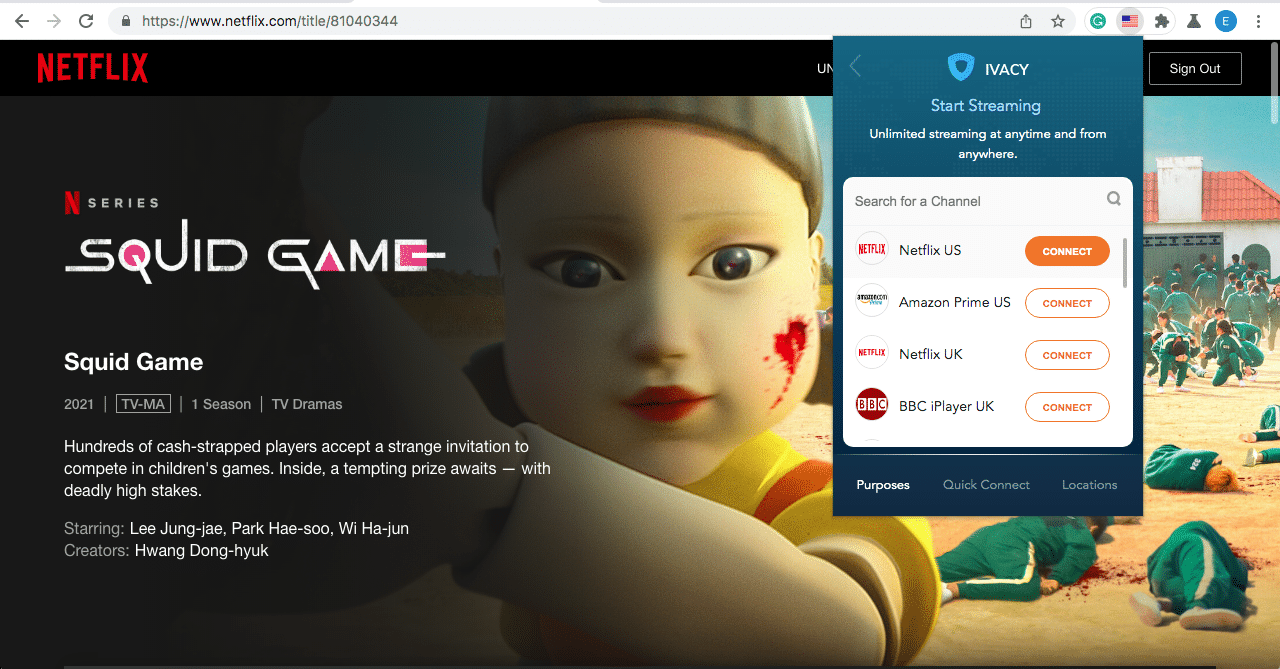
Task: Click the Netflix logo in header
Action: coord(92,68)
